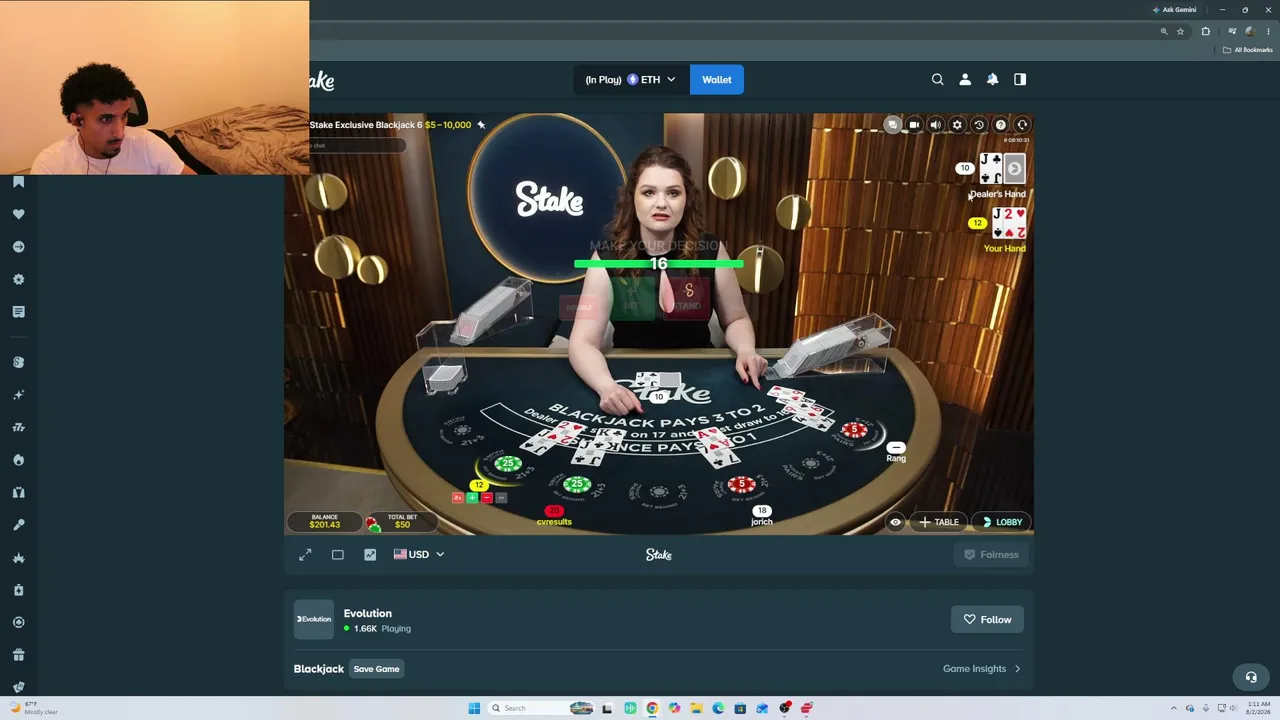Click the Total Bet $50 display
Viewport: 1280px width, 720px height.
(402, 522)
